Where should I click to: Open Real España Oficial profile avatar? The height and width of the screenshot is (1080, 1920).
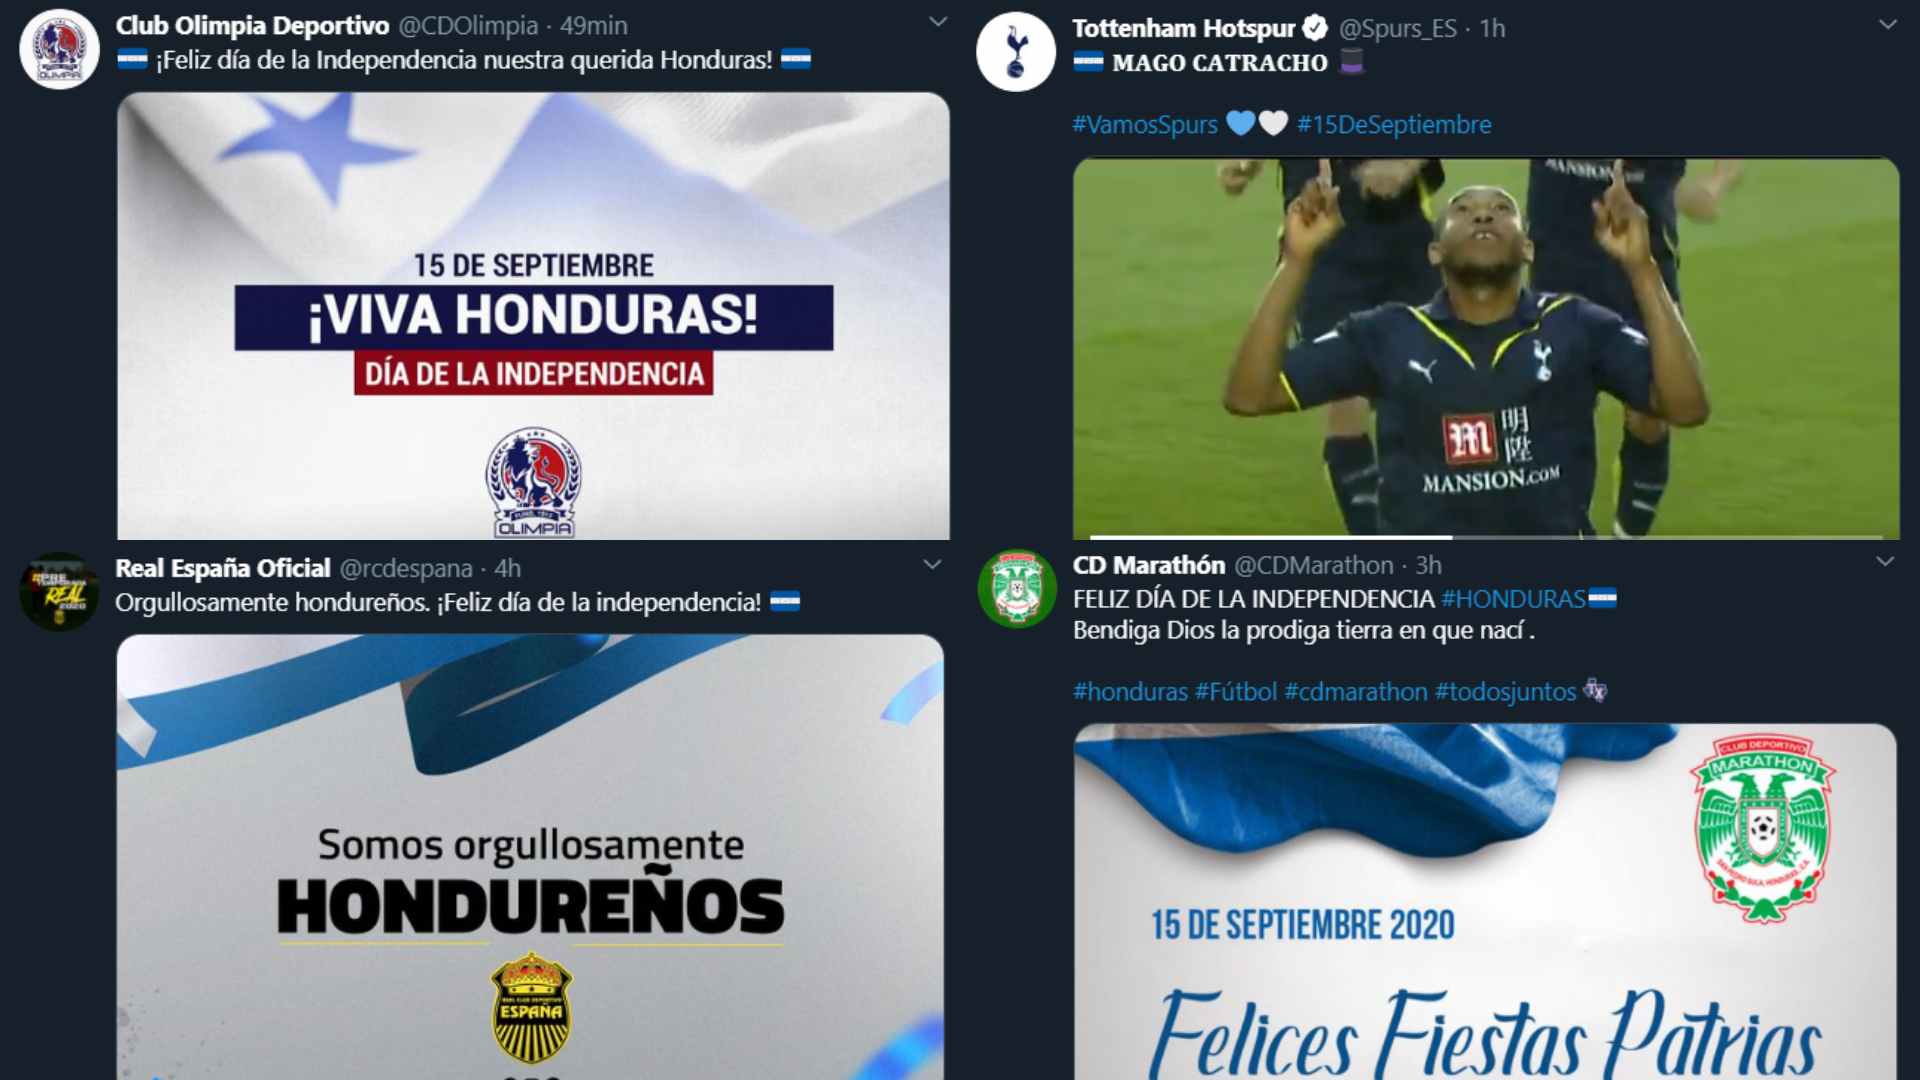pyautogui.click(x=59, y=592)
